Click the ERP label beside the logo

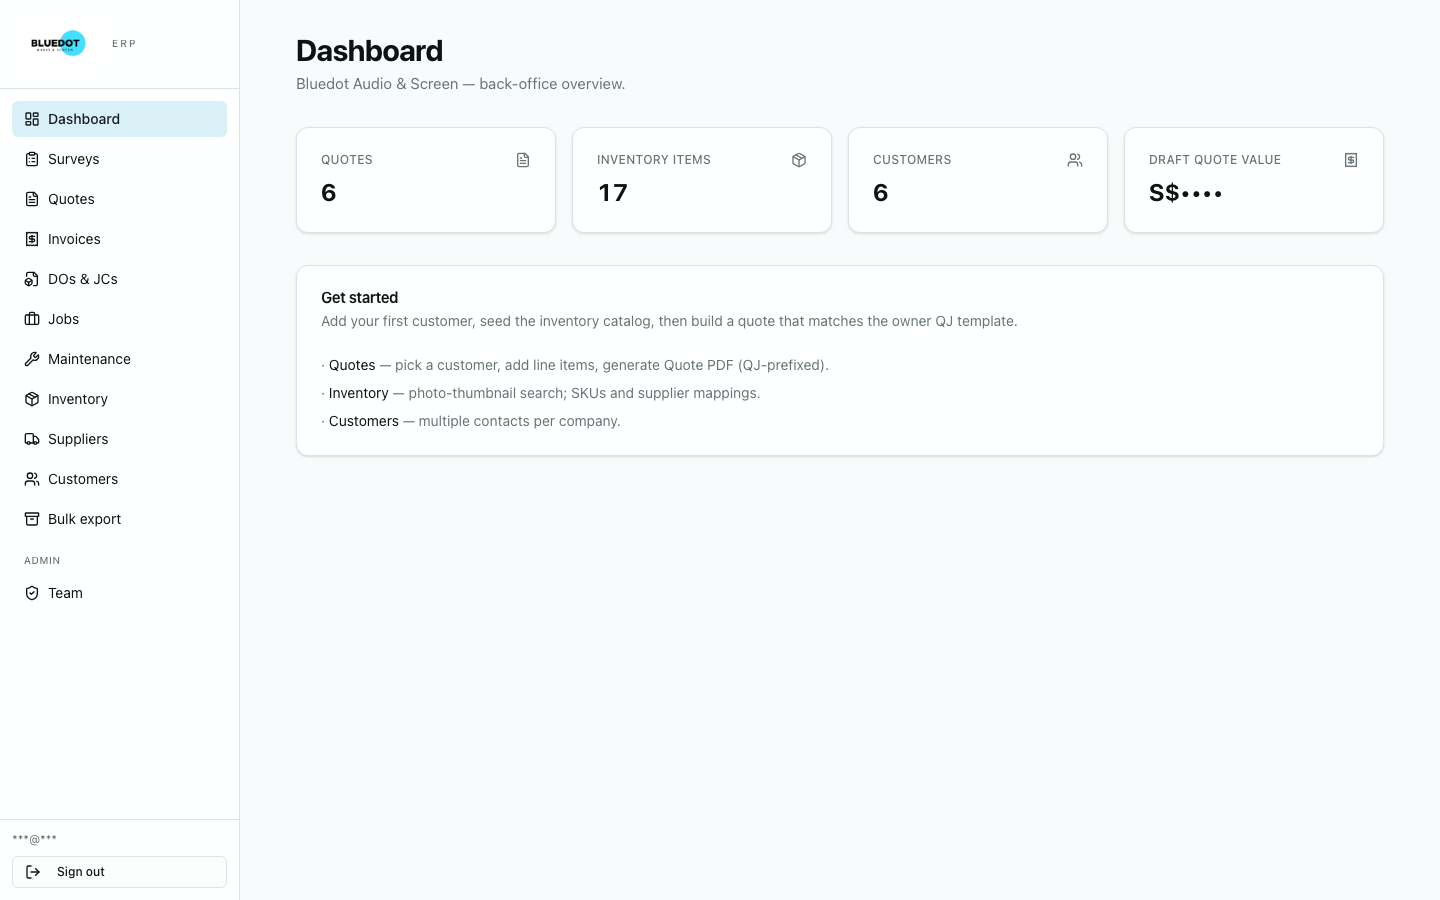pos(124,44)
